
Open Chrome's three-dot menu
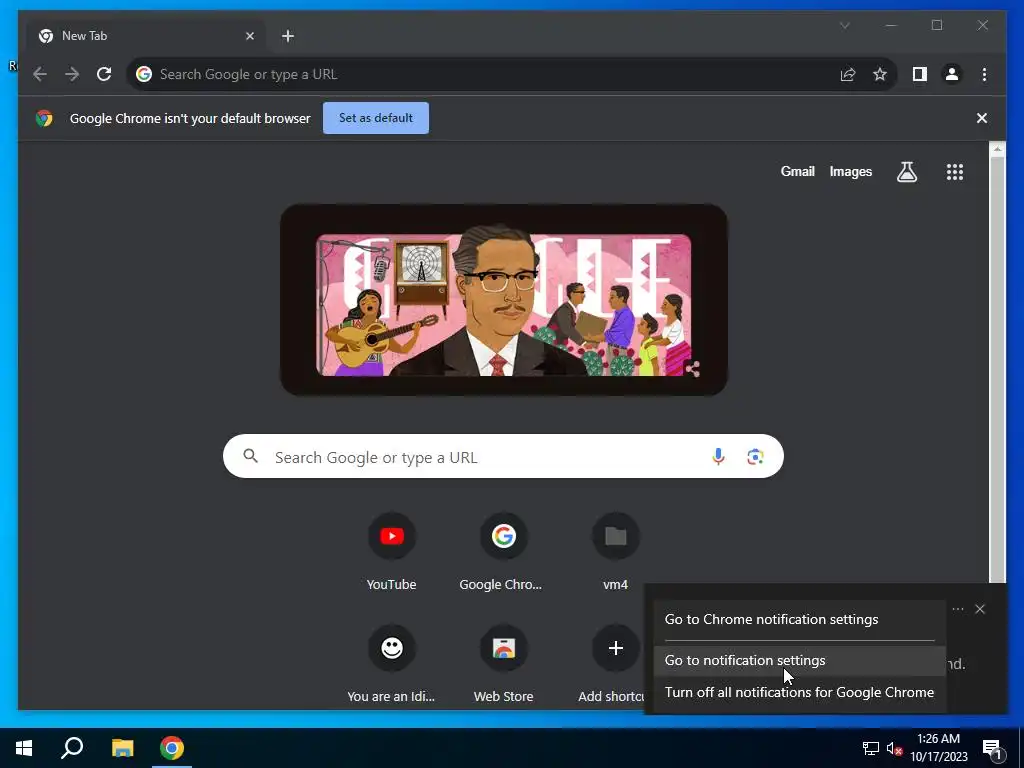tap(984, 74)
